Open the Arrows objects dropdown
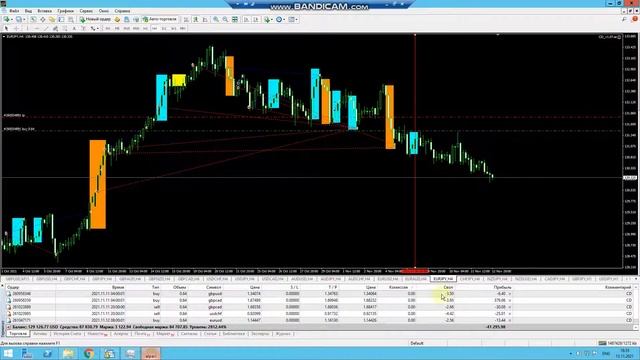640x360 pixels. (94, 28)
